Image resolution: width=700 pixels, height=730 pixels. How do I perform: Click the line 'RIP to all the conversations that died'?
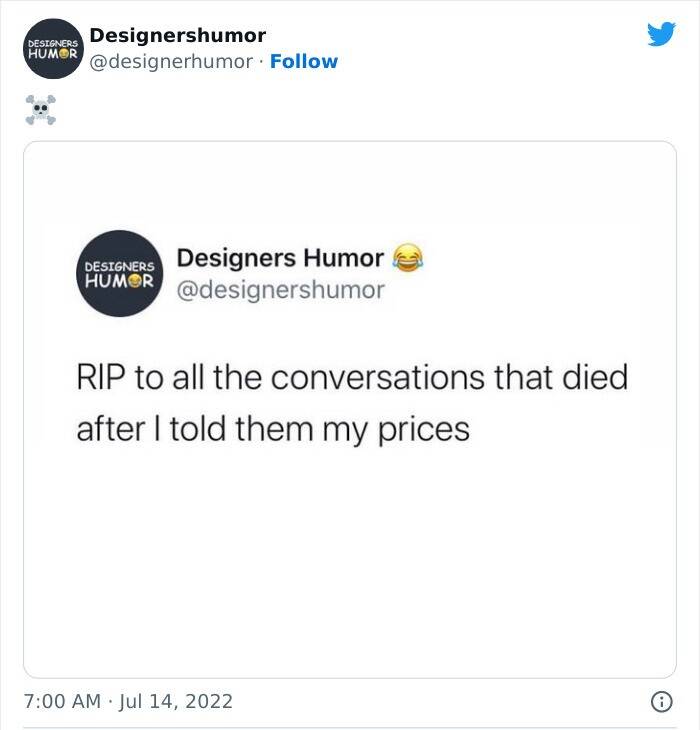pyautogui.click(x=352, y=379)
